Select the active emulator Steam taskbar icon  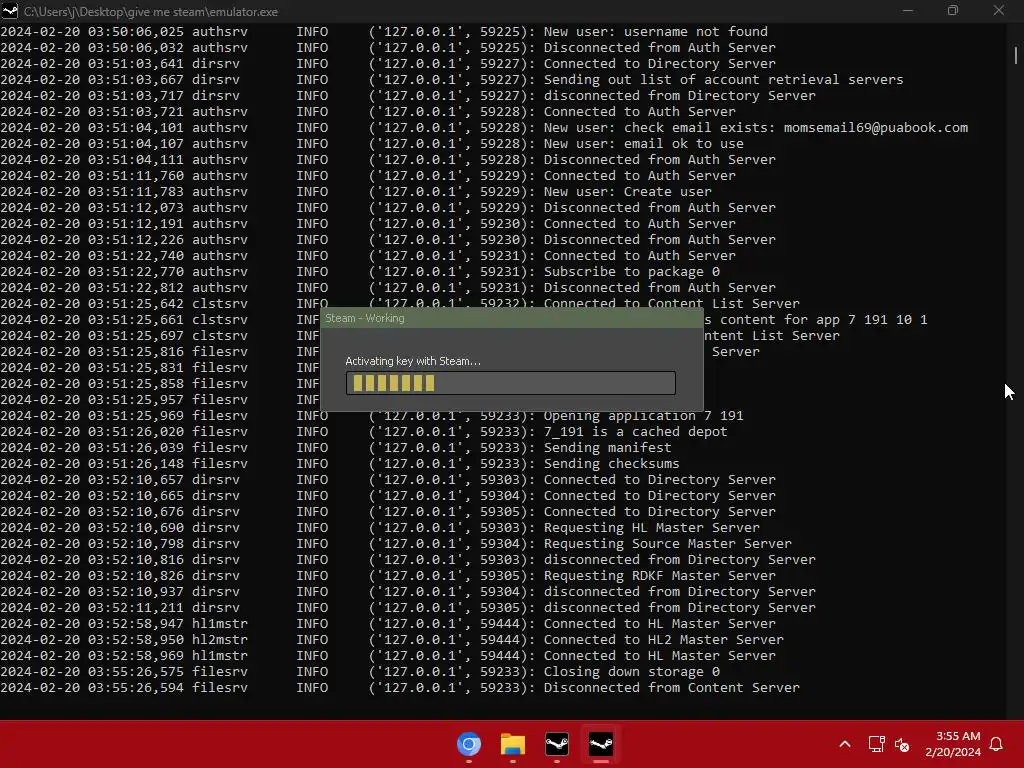(601, 744)
